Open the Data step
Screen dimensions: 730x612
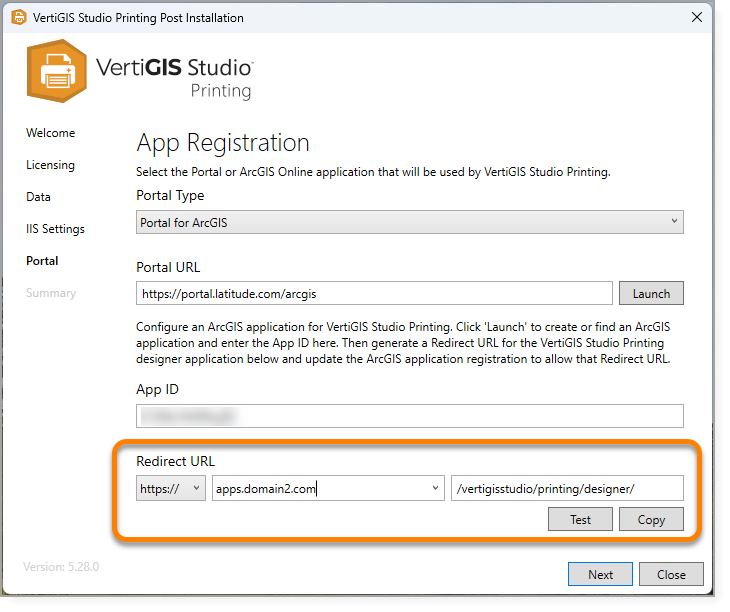coord(38,197)
